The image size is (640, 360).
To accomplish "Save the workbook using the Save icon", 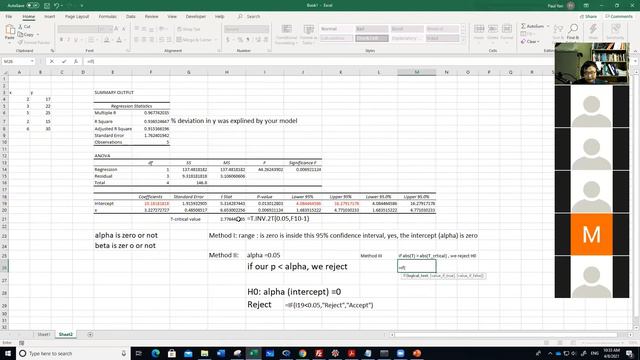I will tap(47, 6).
